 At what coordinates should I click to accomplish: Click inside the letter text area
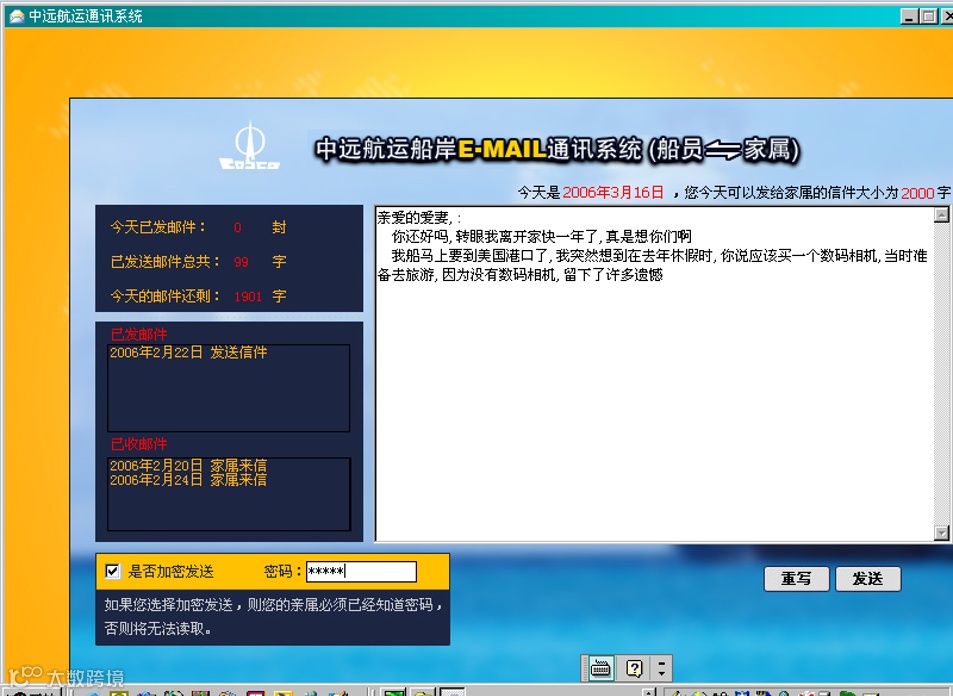tap(654, 374)
